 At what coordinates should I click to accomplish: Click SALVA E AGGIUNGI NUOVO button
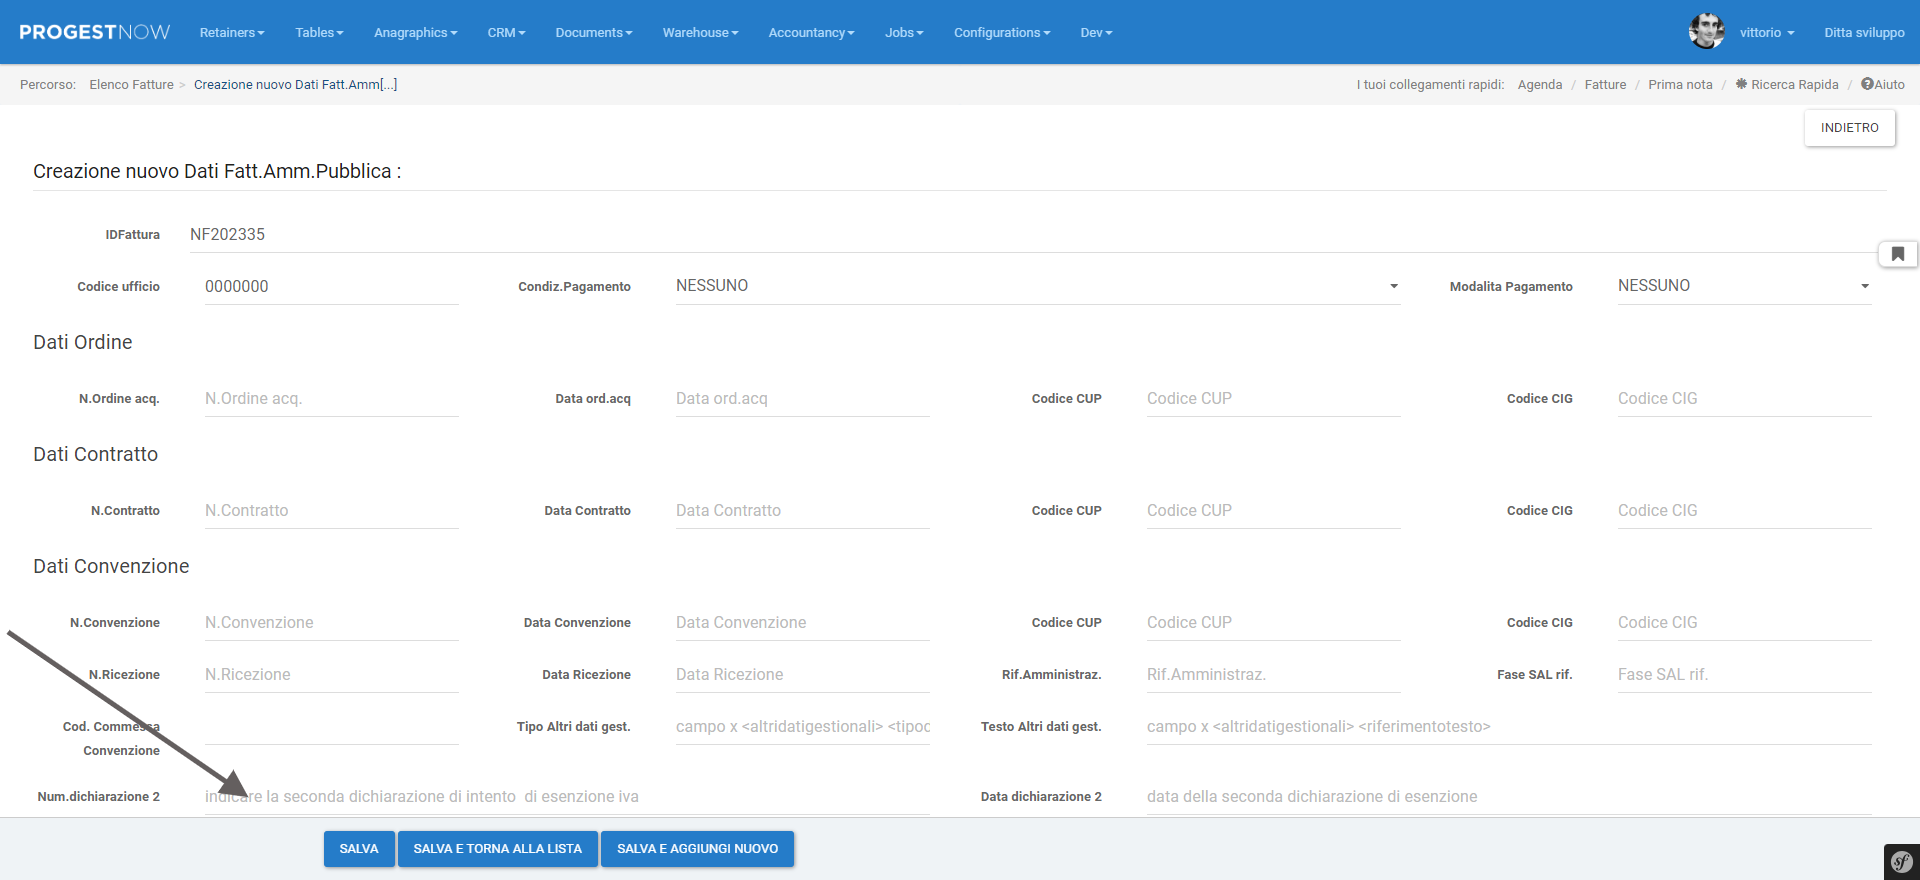coord(697,849)
